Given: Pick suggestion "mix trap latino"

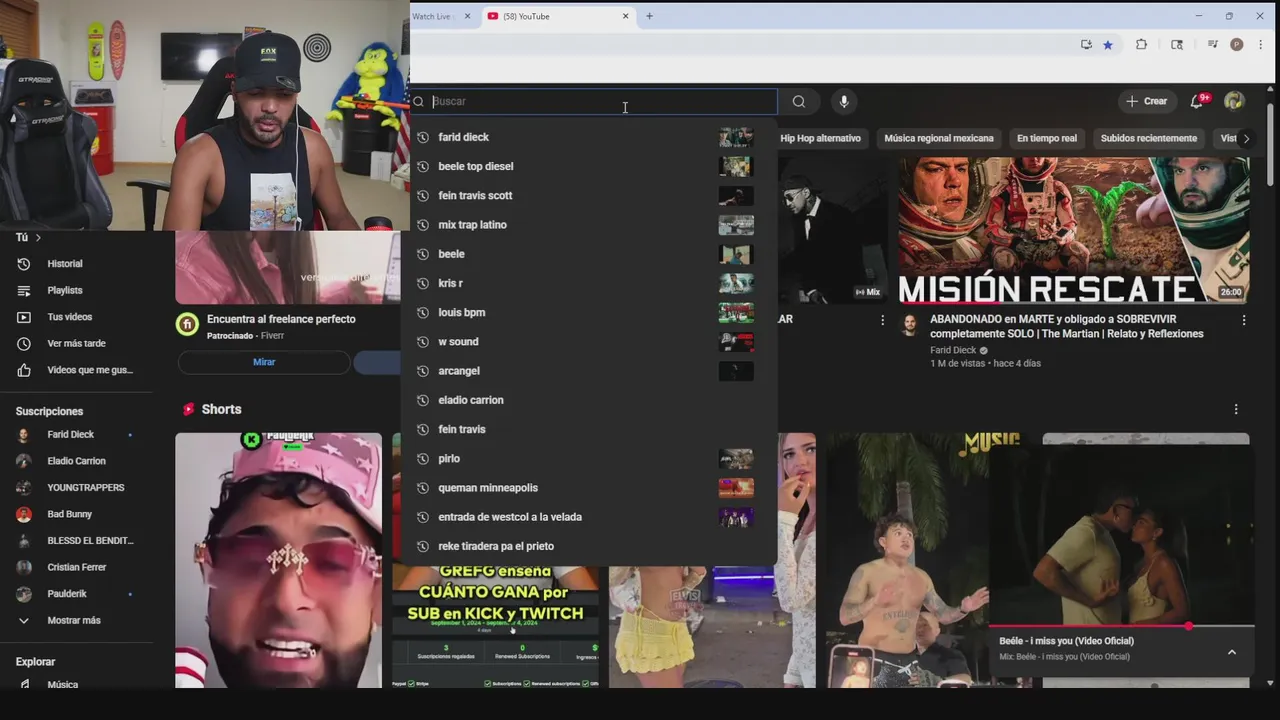Looking at the screenshot, I should pos(589,225).
